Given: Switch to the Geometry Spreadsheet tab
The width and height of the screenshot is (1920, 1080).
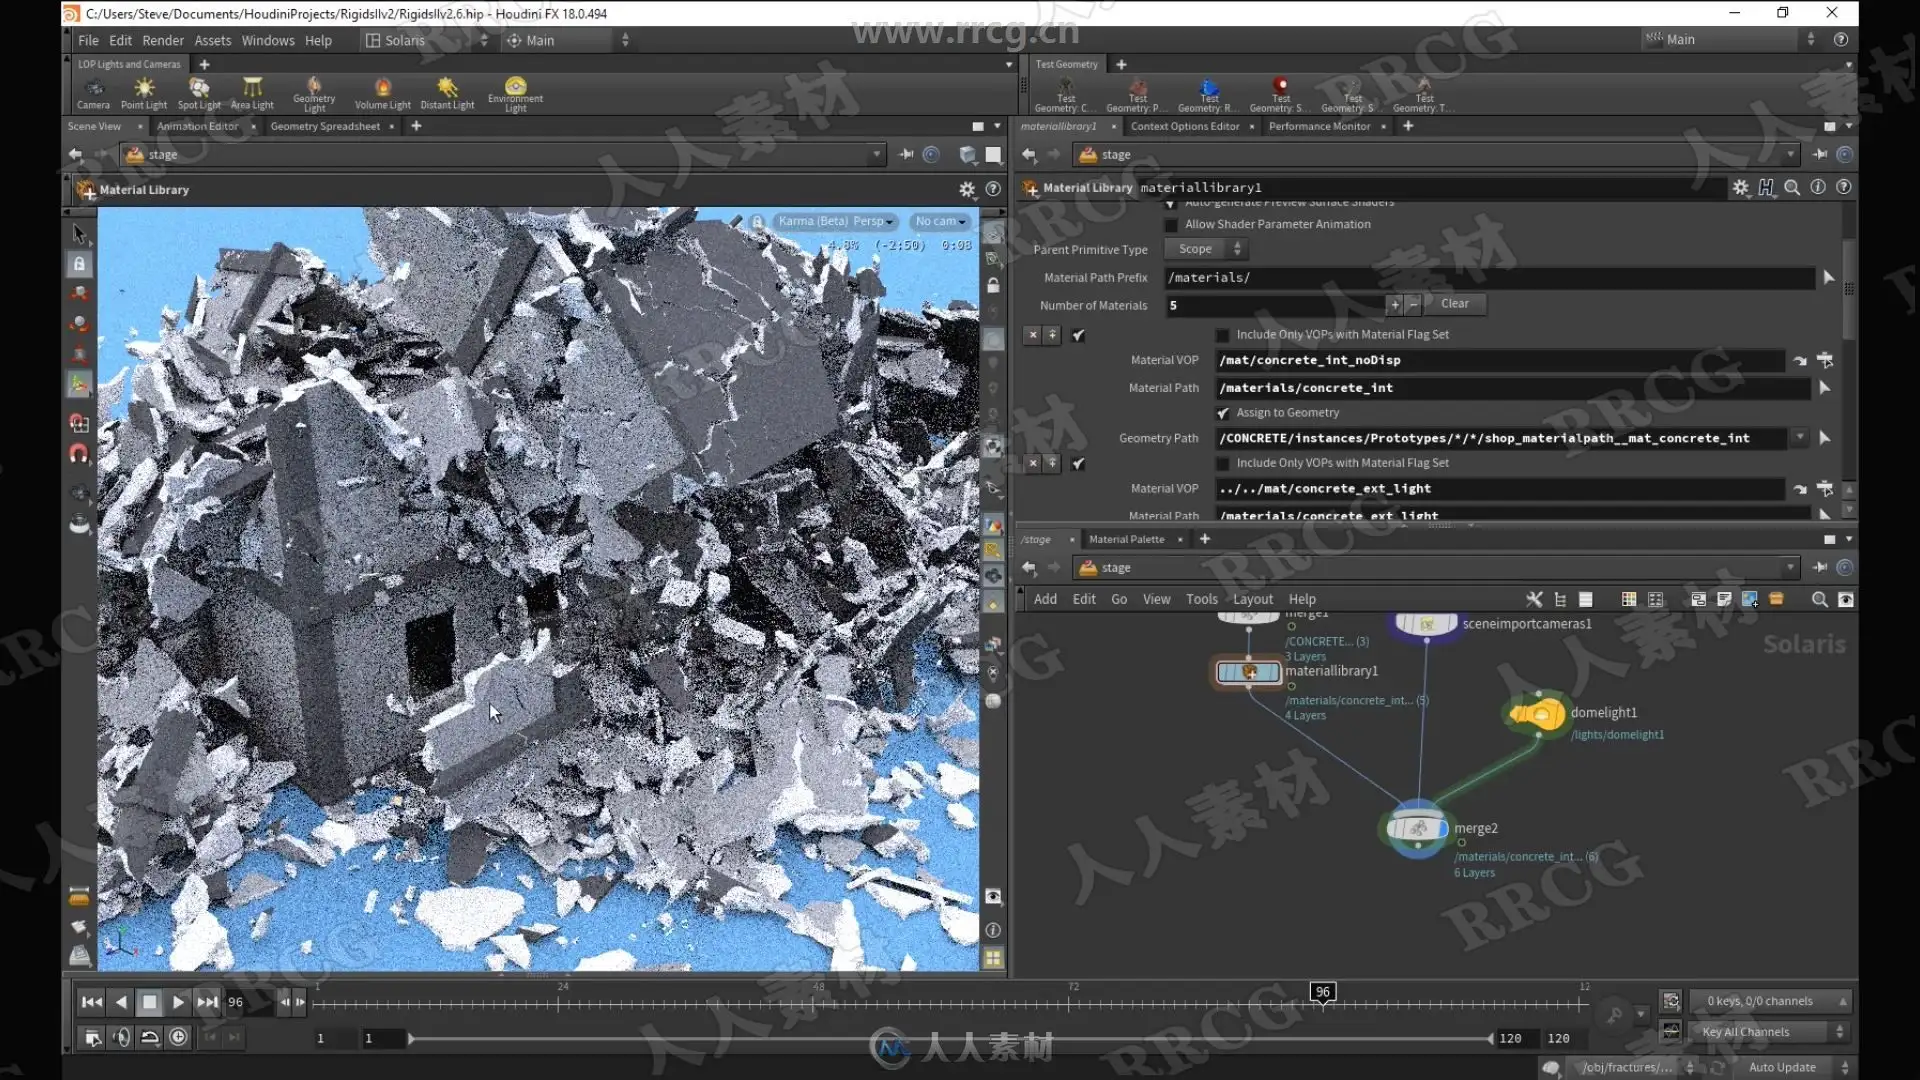Looking at the screenshot, I should 325,126.
